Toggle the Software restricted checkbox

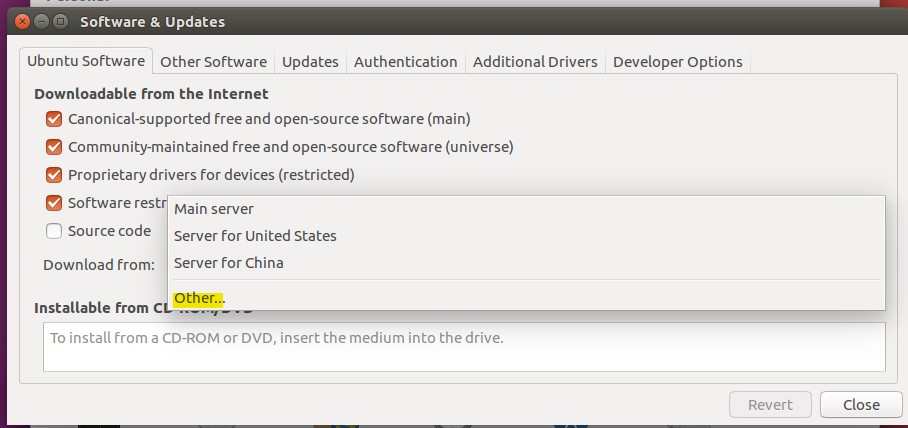click(54, 203)
